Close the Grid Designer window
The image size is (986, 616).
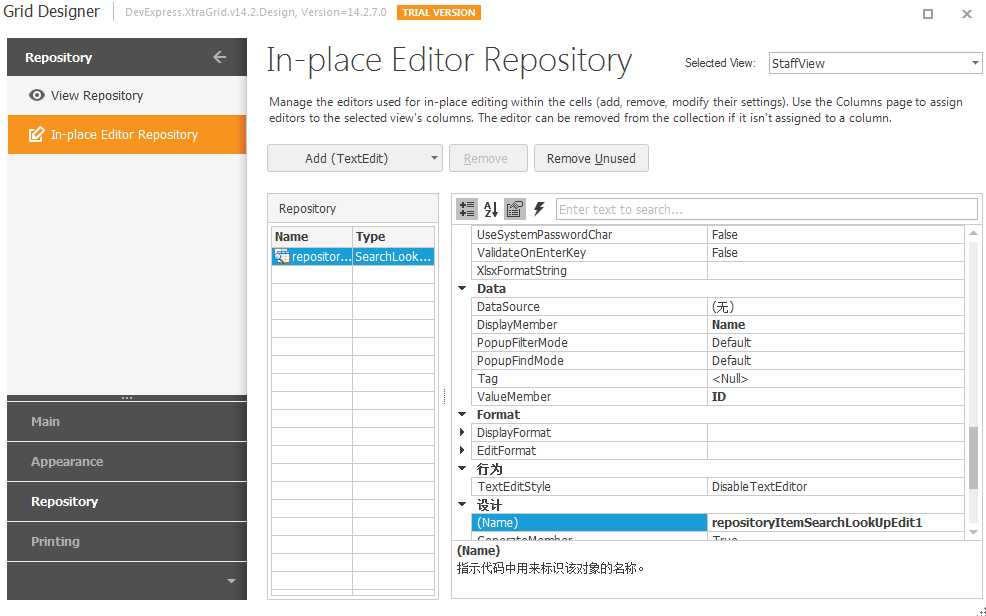967,14
